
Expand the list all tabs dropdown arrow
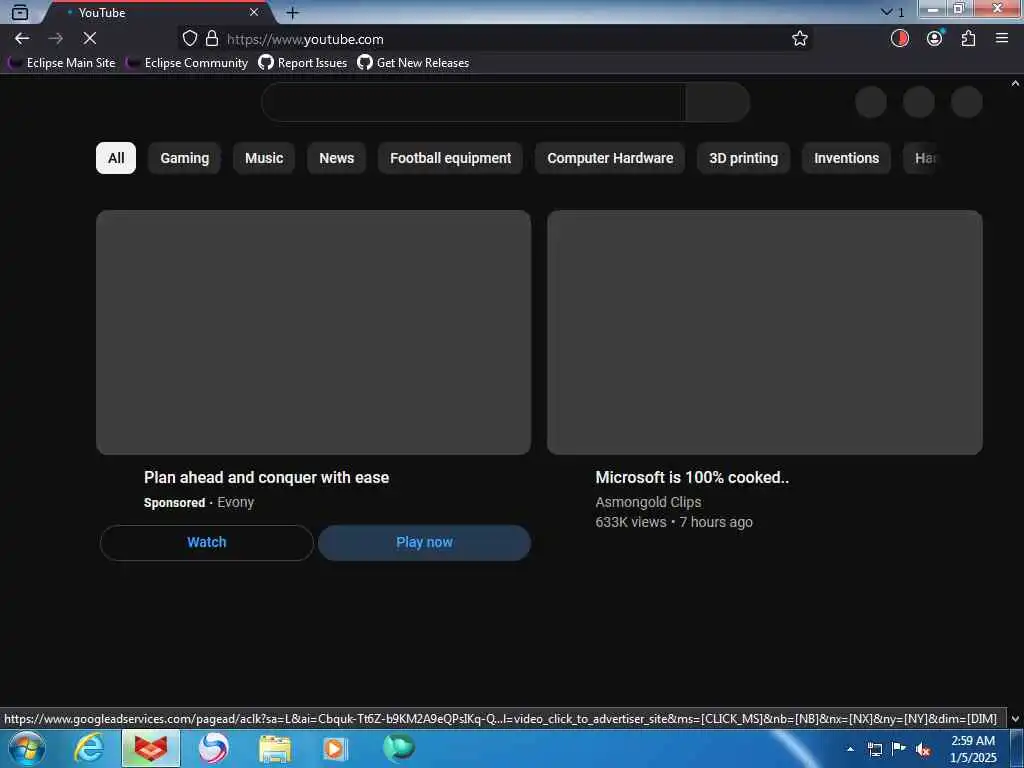click(x=886, y=12)
